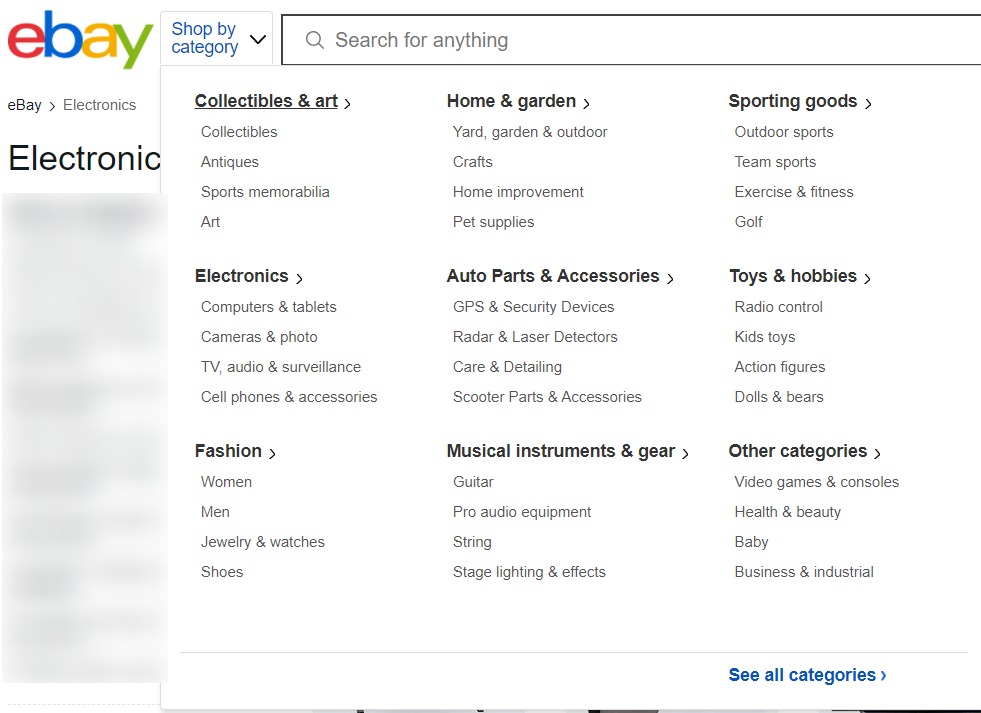Browse GPS & Security Devices
The height and width of the screenshot is (713, 981).
pyautogui.click(x=534, y=307)
